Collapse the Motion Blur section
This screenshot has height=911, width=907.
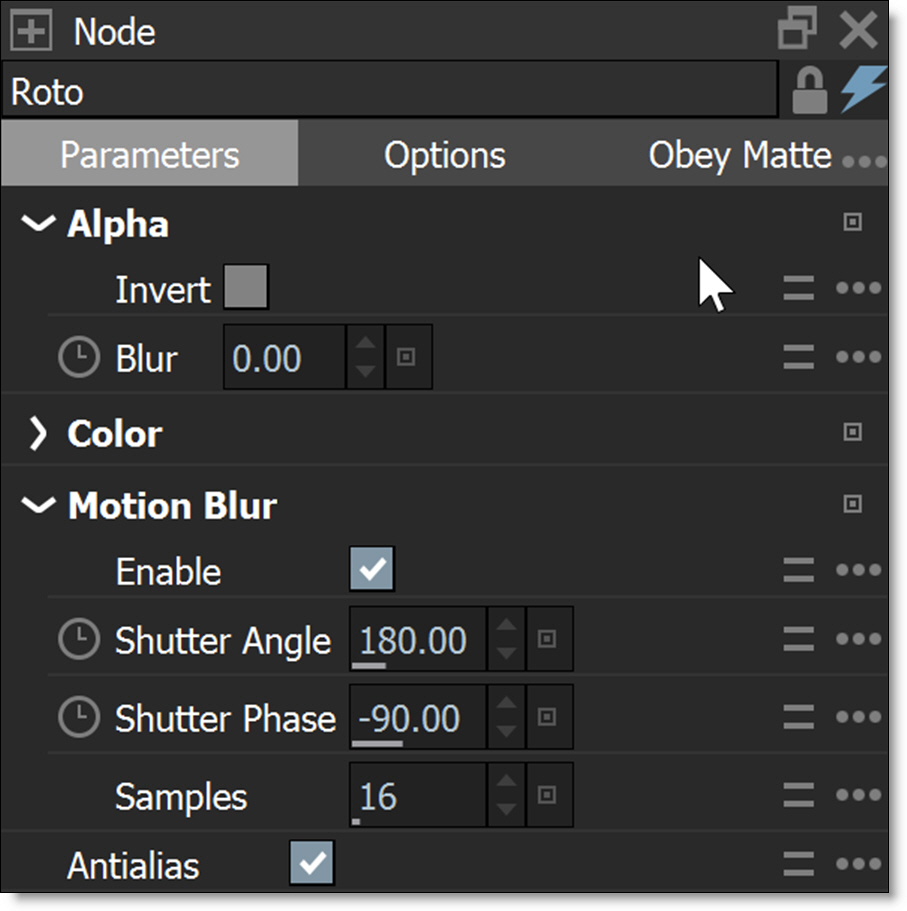(x=38, y=506)
